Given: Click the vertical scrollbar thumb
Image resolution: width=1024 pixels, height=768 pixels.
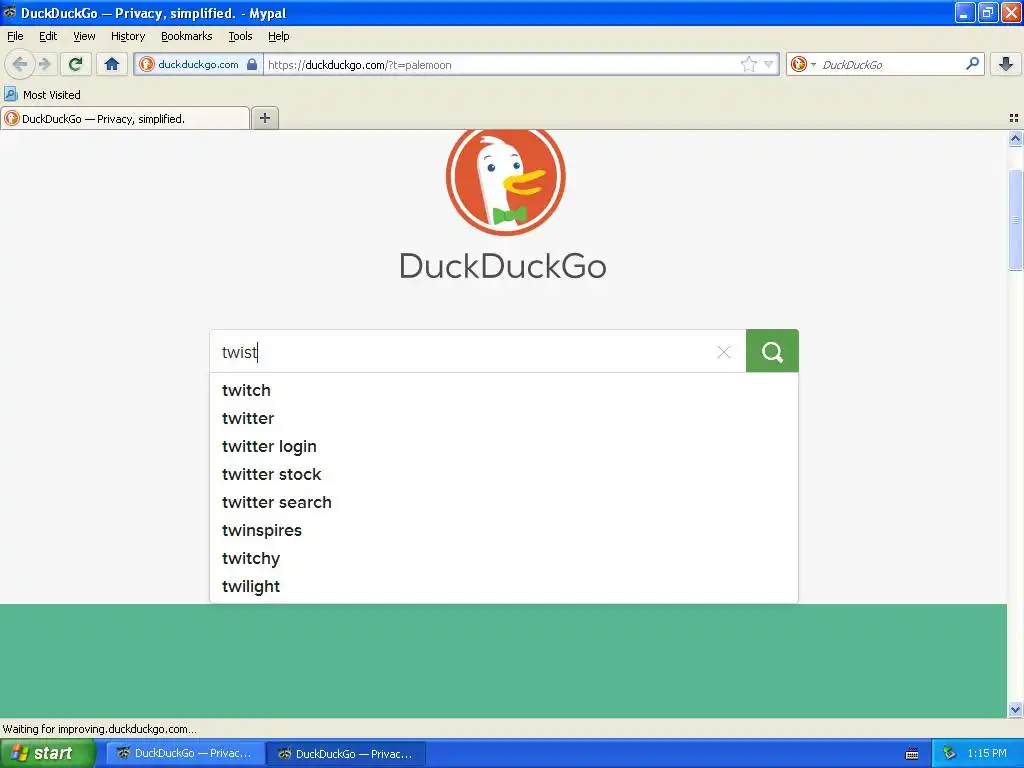Looking at the screenshot, I should 1015,220.
